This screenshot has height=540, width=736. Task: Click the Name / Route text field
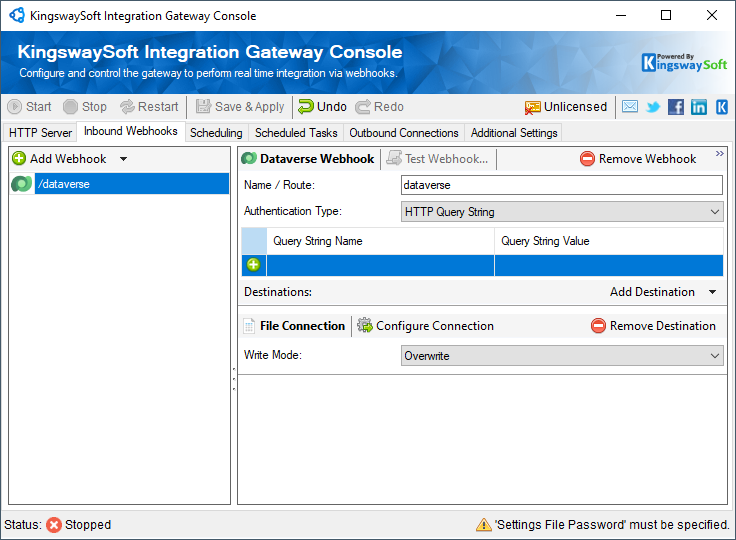click(x=561, y=185)
